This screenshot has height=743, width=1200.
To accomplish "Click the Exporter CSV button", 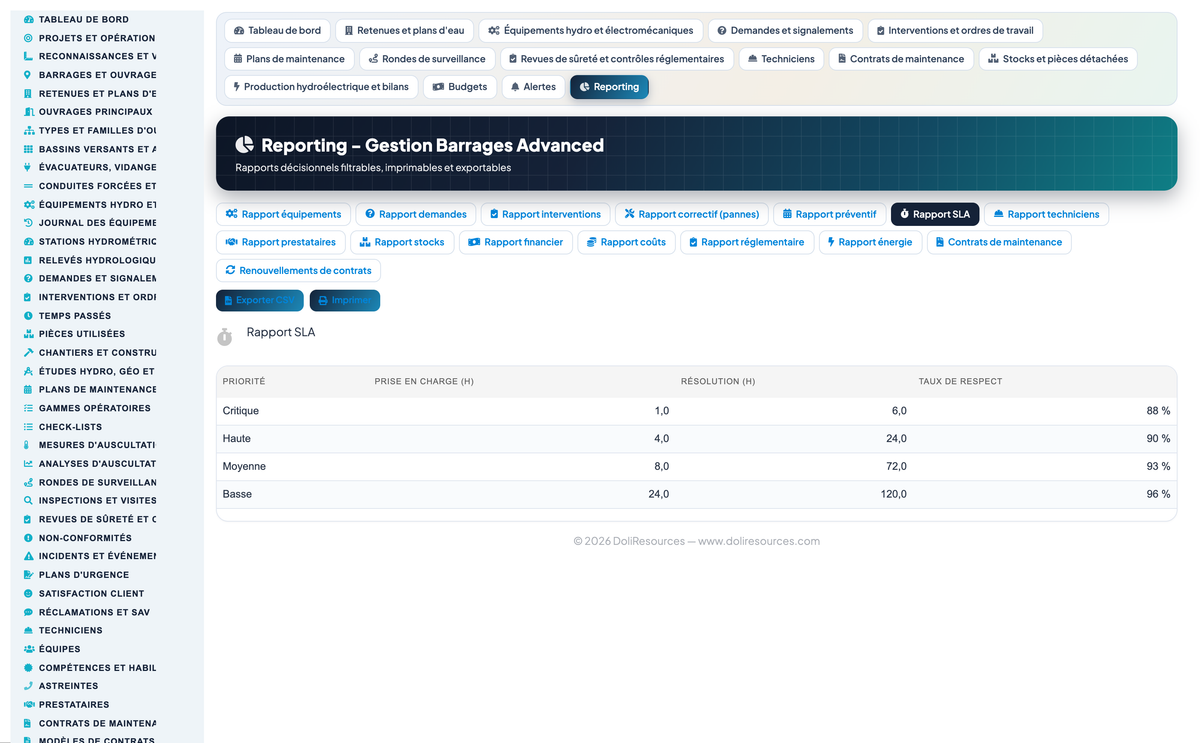I will coord(260,300).
